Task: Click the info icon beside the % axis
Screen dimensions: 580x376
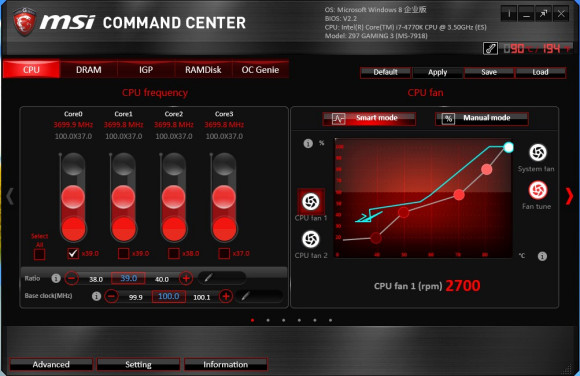Action: click(308, 144)
